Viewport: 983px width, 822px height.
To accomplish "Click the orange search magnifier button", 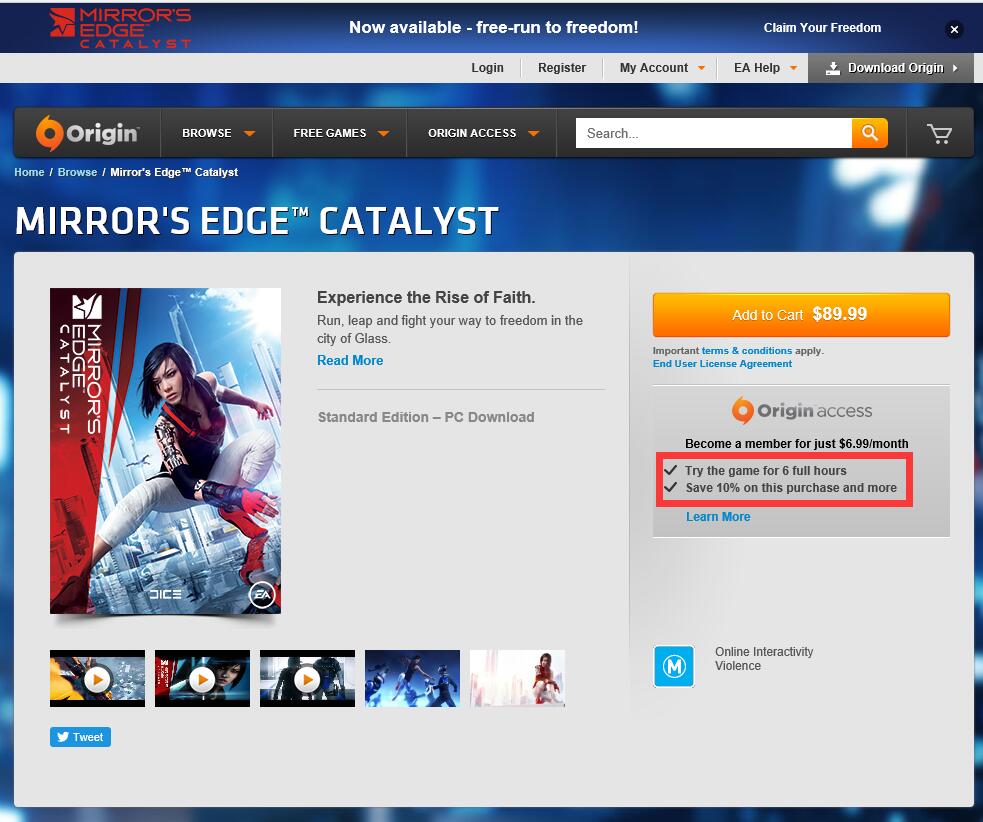I will pos(870,133).
